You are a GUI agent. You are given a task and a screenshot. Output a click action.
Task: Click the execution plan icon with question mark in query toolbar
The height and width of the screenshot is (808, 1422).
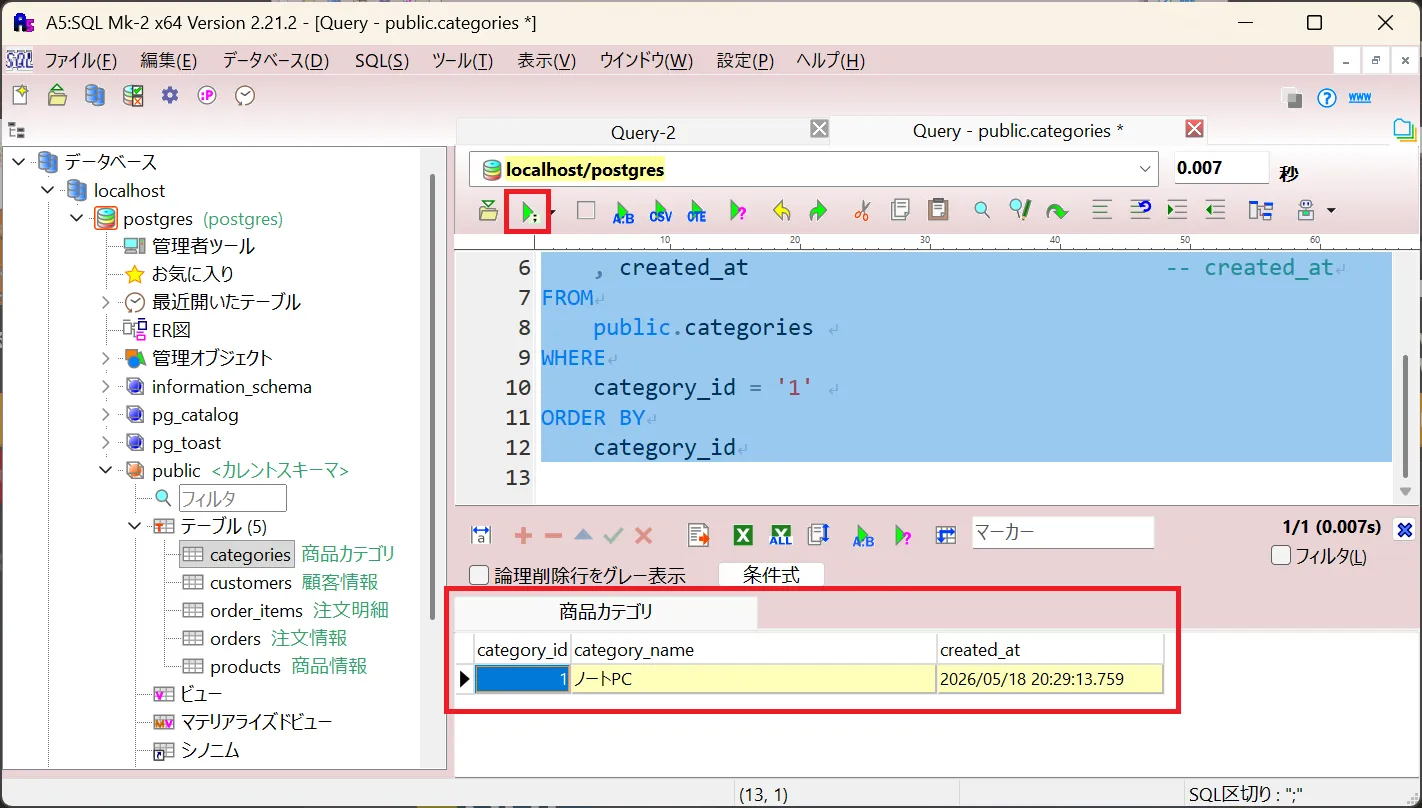(738, 211)
